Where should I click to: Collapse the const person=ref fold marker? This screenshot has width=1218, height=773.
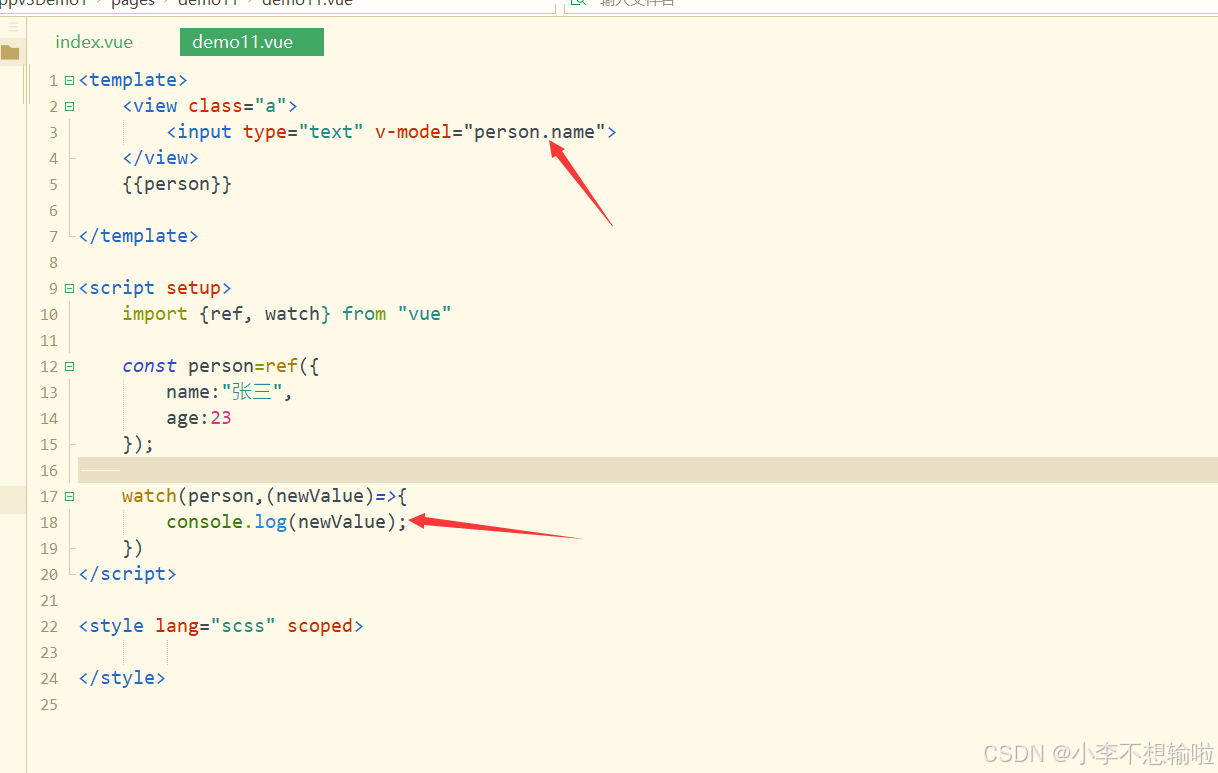[69, 366]
